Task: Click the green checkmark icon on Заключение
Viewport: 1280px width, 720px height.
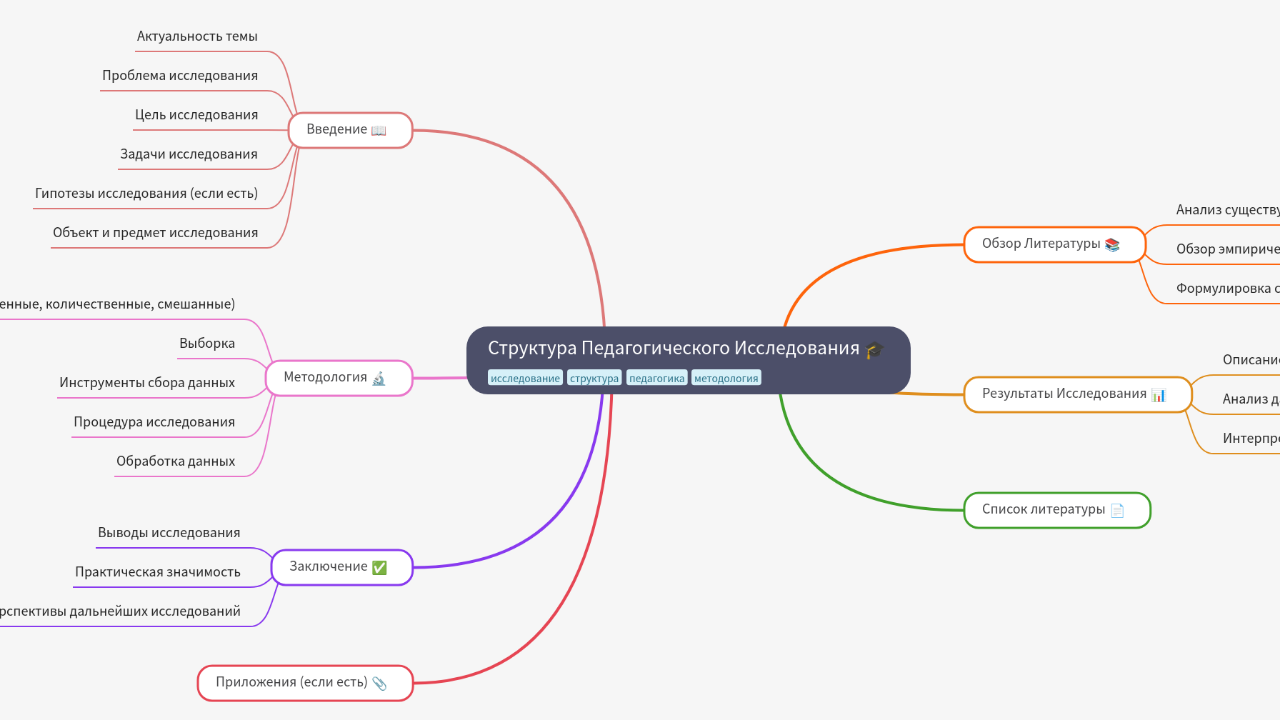Action: click(x=377, y=566)
